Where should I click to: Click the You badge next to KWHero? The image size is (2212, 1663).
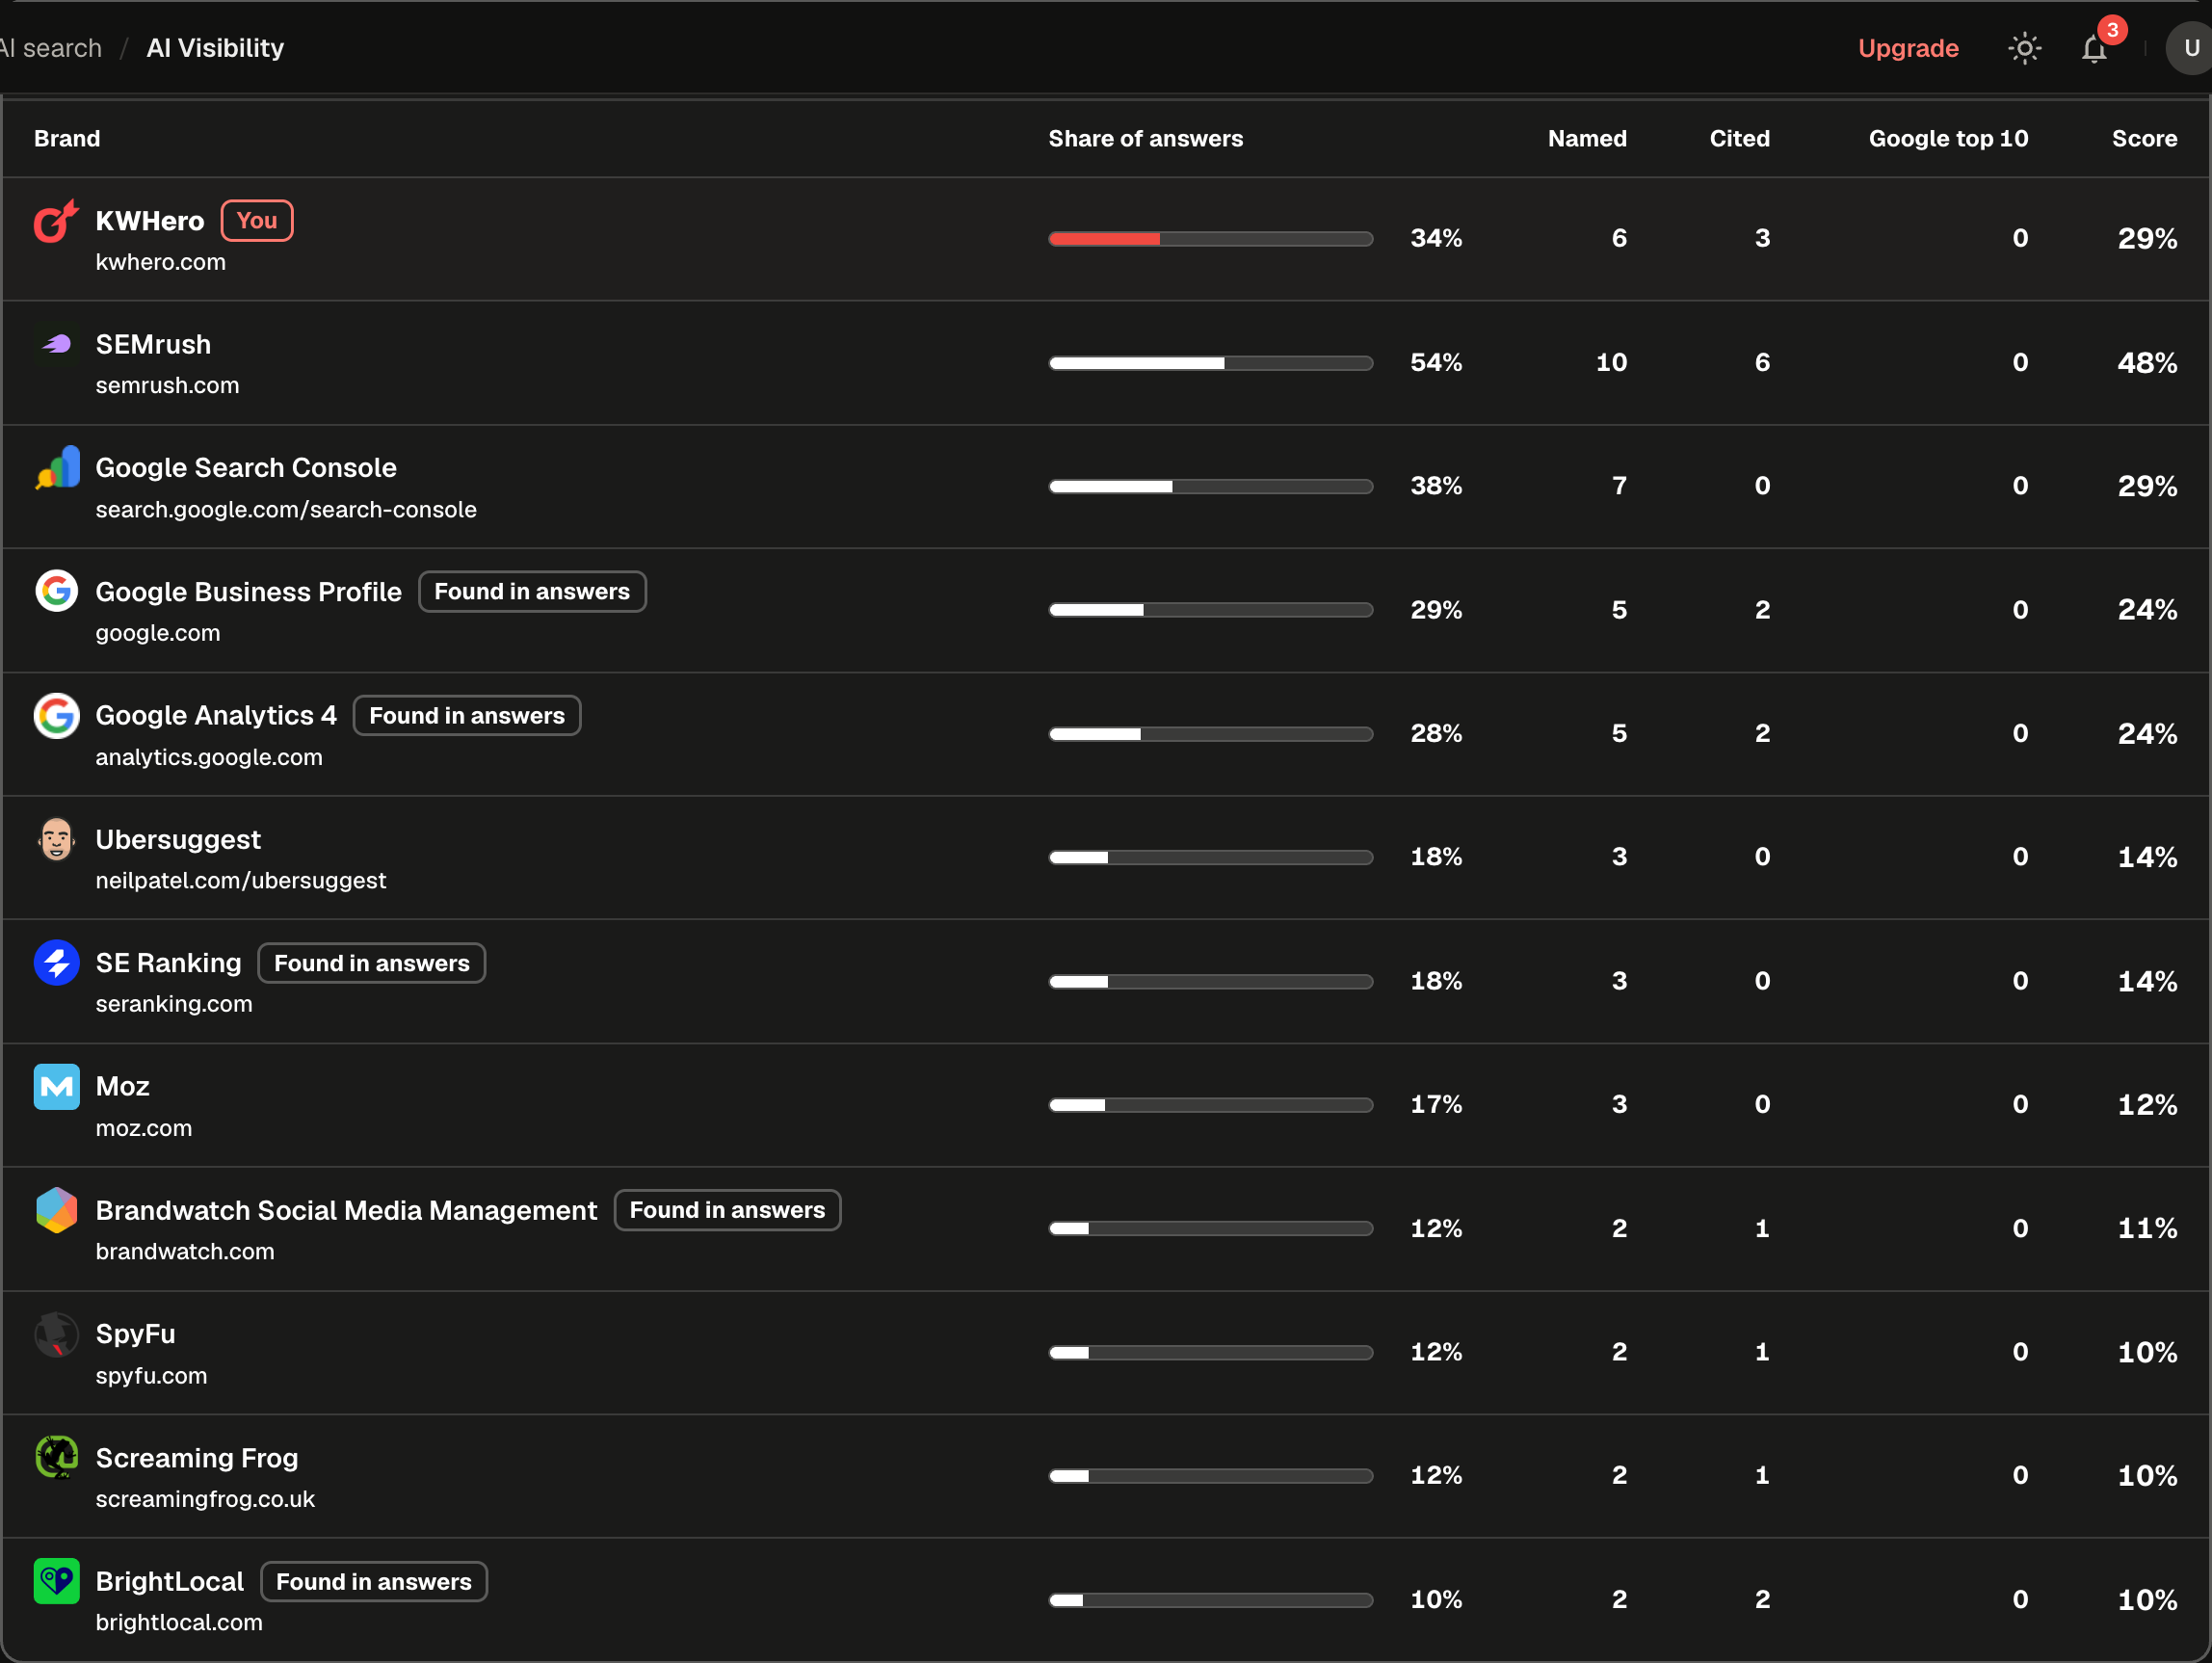(257, 221)
